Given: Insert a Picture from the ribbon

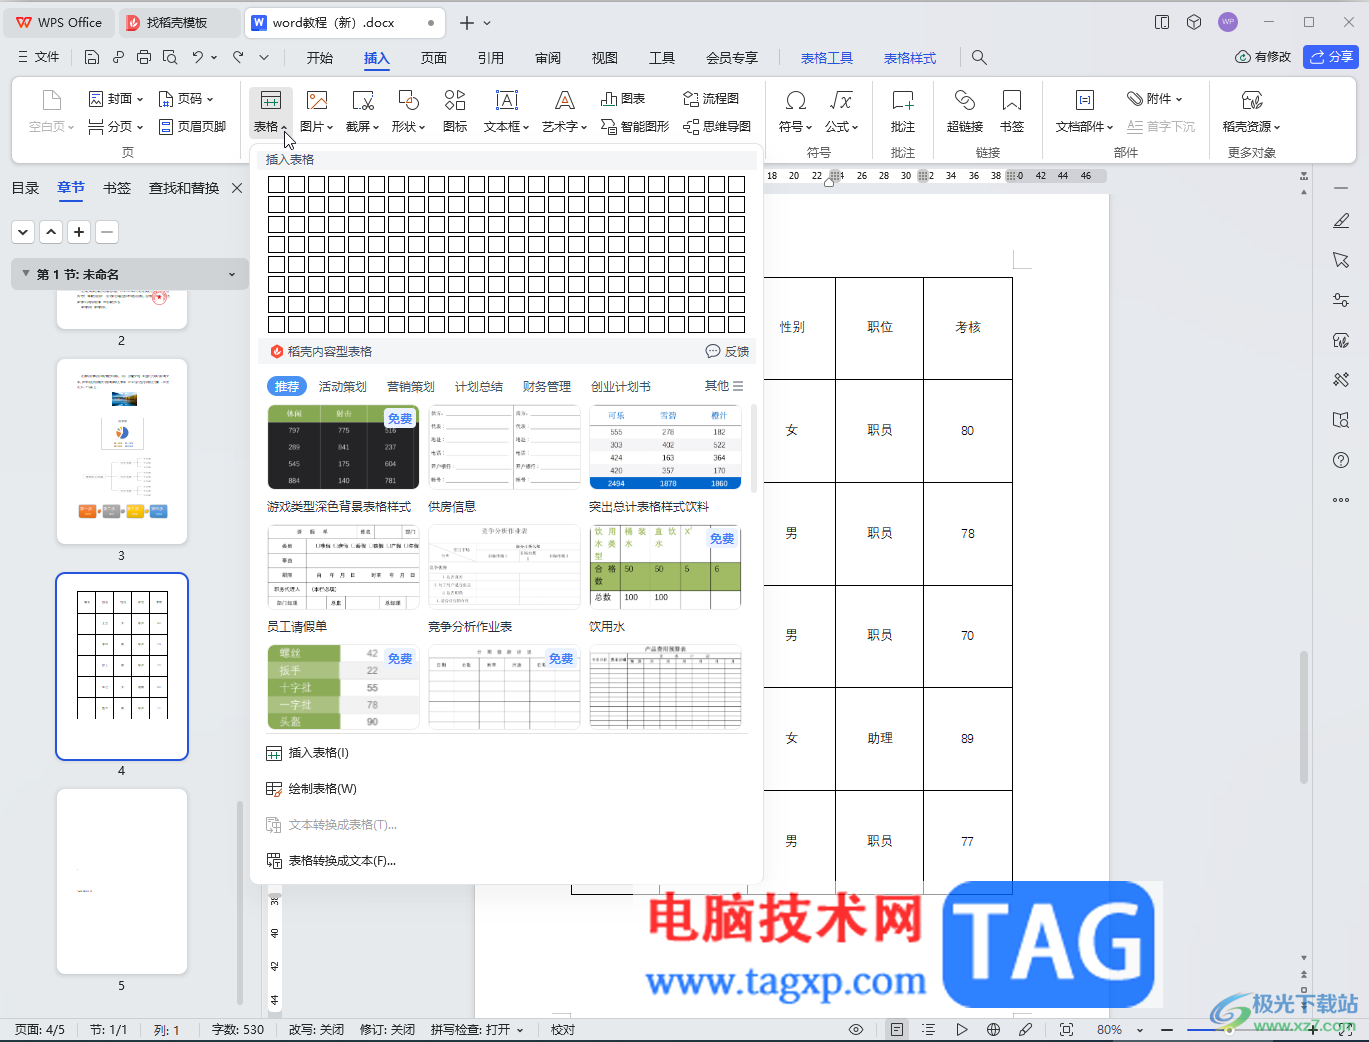Looking at the screenshot, I should point(316,111).
